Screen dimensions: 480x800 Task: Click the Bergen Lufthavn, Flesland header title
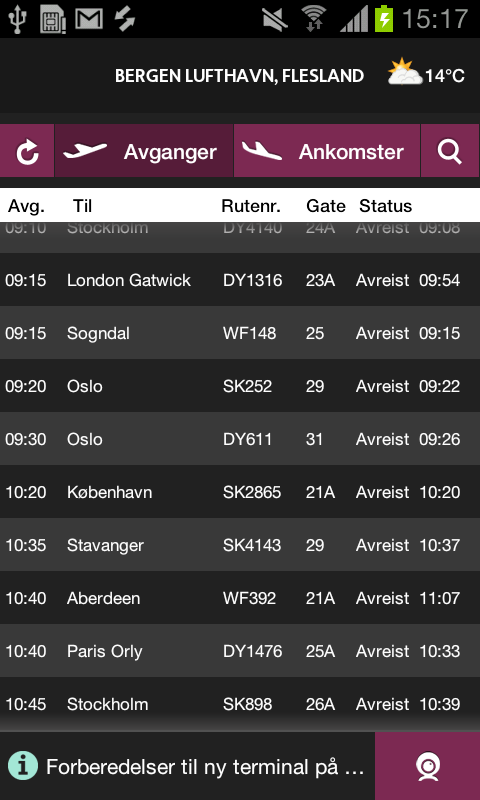(239, 76)
